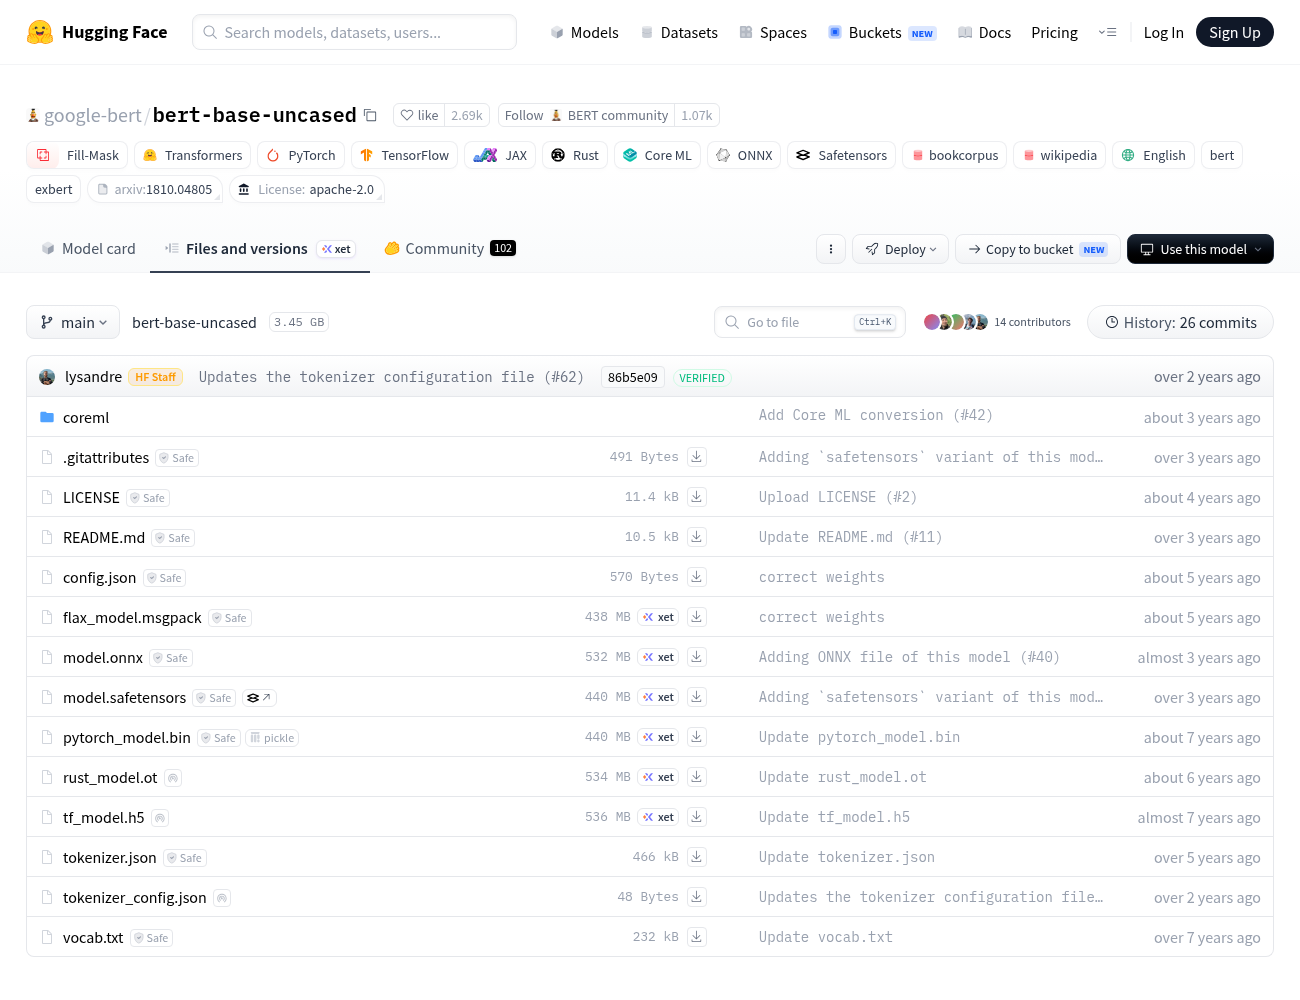Open the arxiv:1810.04805 tag
This screenshot has width=1300, height=1000.
pos(155,189)
